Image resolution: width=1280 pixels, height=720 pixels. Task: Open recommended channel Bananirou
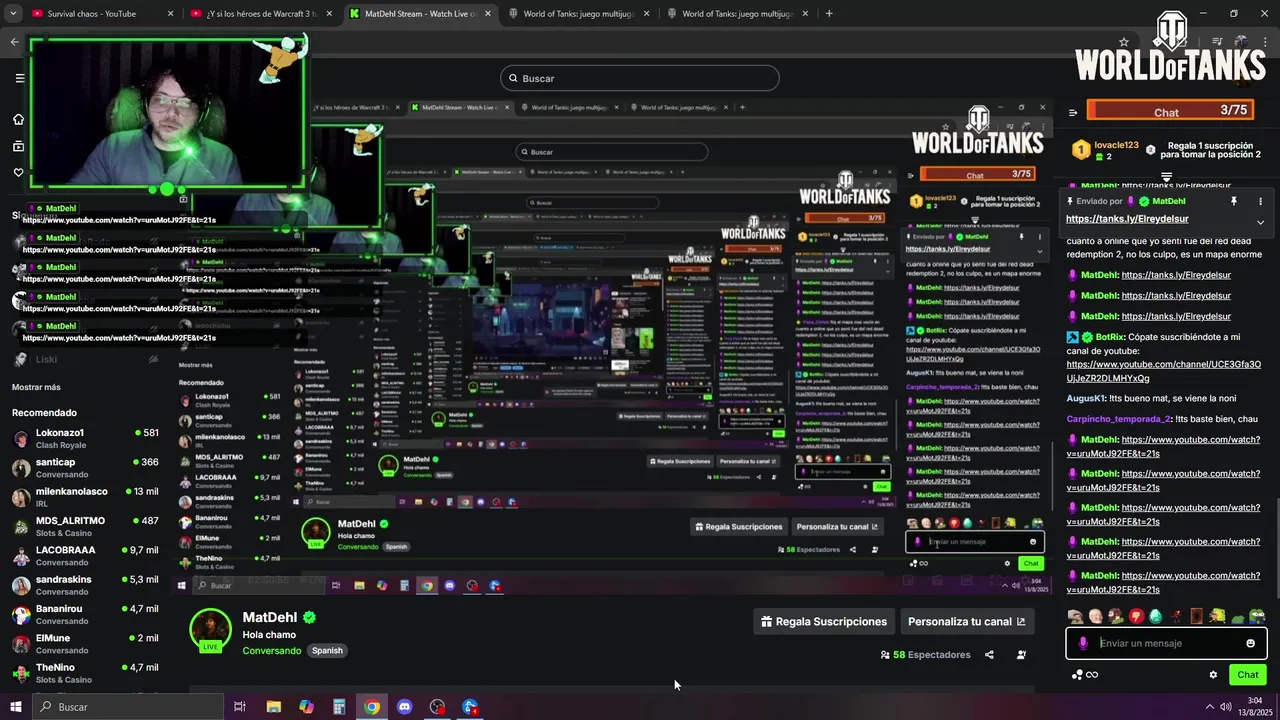pyautogui.click(x=86, y=615)
